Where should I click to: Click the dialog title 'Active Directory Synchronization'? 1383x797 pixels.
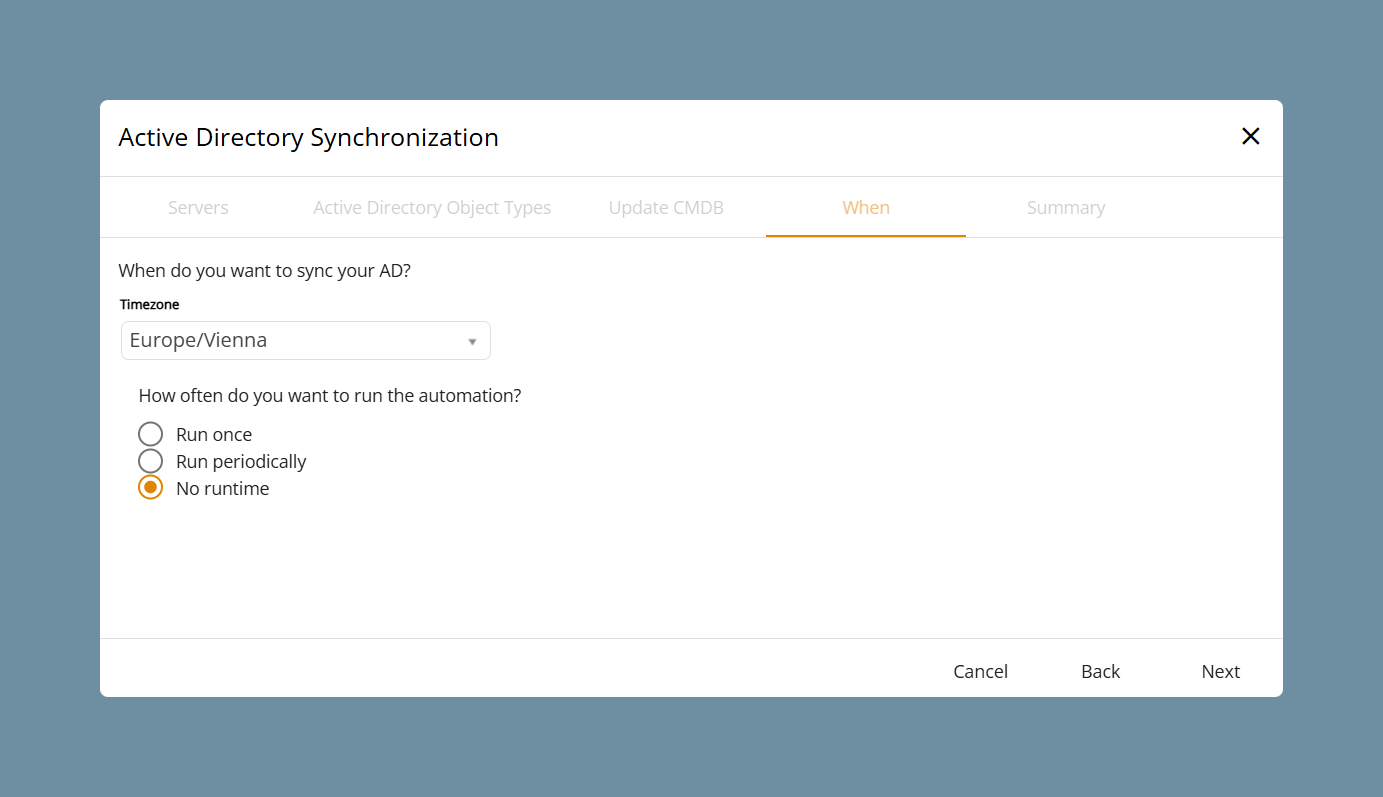coord(308,137)
